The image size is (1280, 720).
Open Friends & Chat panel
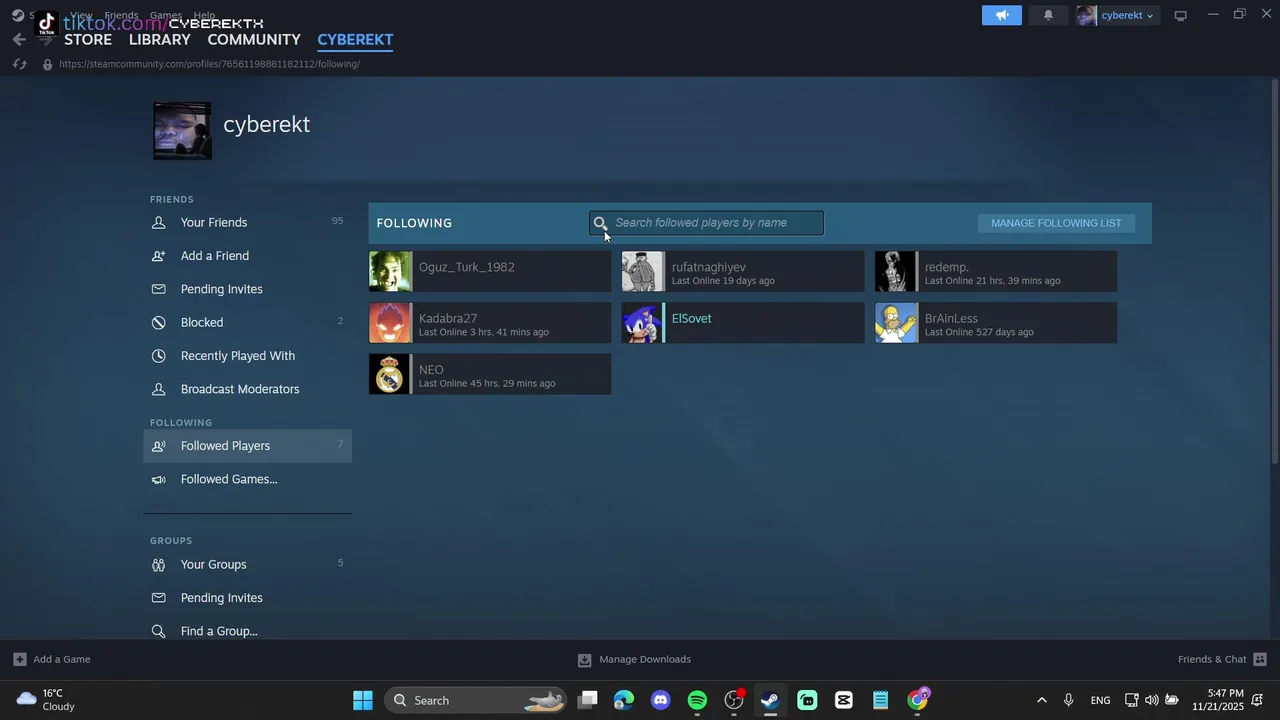[1222, 659]
